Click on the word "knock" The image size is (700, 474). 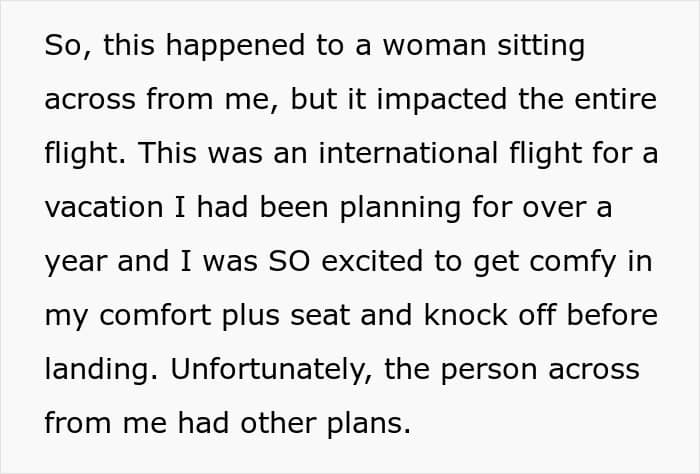pos(465,316)
